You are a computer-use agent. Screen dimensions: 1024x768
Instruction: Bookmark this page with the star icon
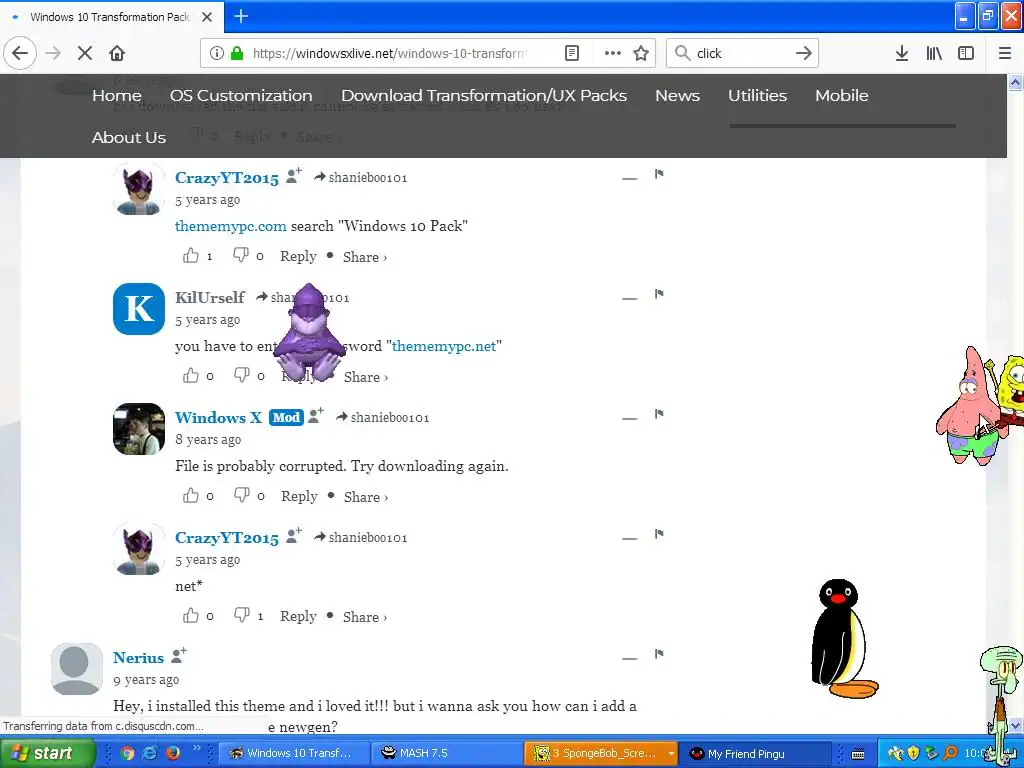pyautogui.click(x=641, y=53)
